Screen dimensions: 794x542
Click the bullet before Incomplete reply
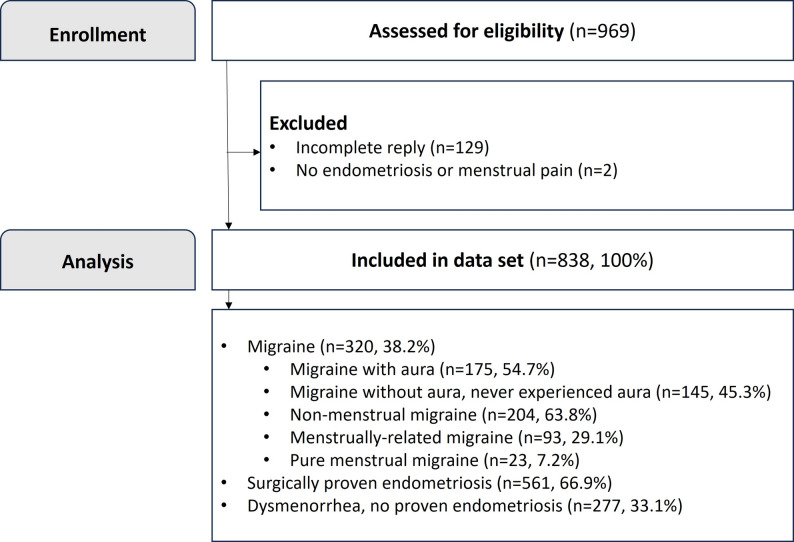[x=273, y=147]
